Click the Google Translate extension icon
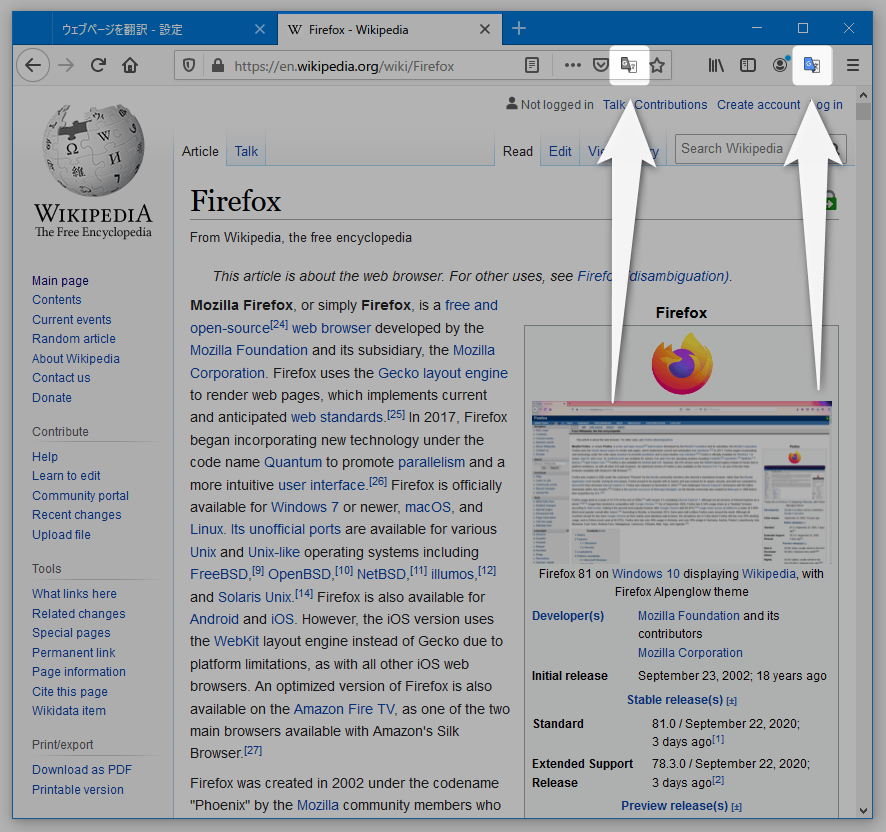Screen dimensions: 886x832 [x=812, y=66]
